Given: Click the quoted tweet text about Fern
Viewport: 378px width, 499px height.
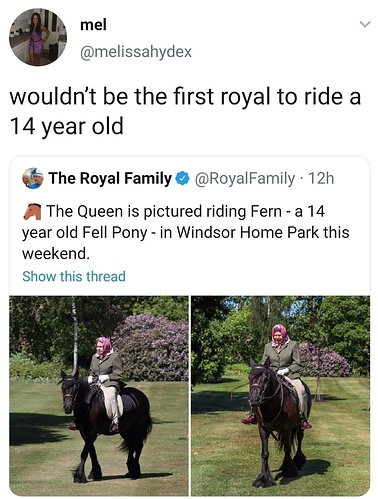Looking at the screenshot, I should tap(186, 232).
